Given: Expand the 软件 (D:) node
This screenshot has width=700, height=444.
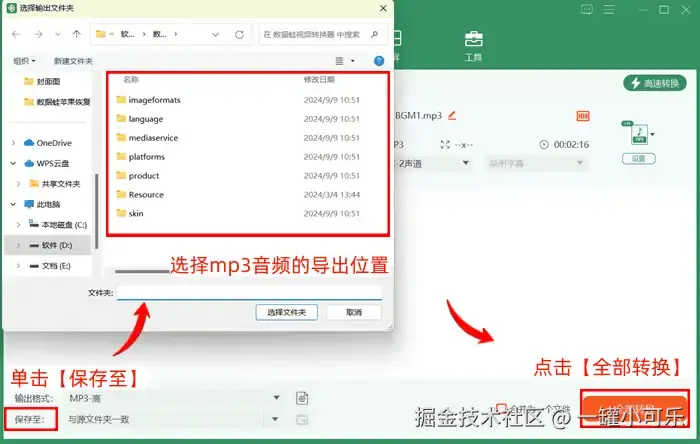Looking at the screenshot, I should click(18, 245).
